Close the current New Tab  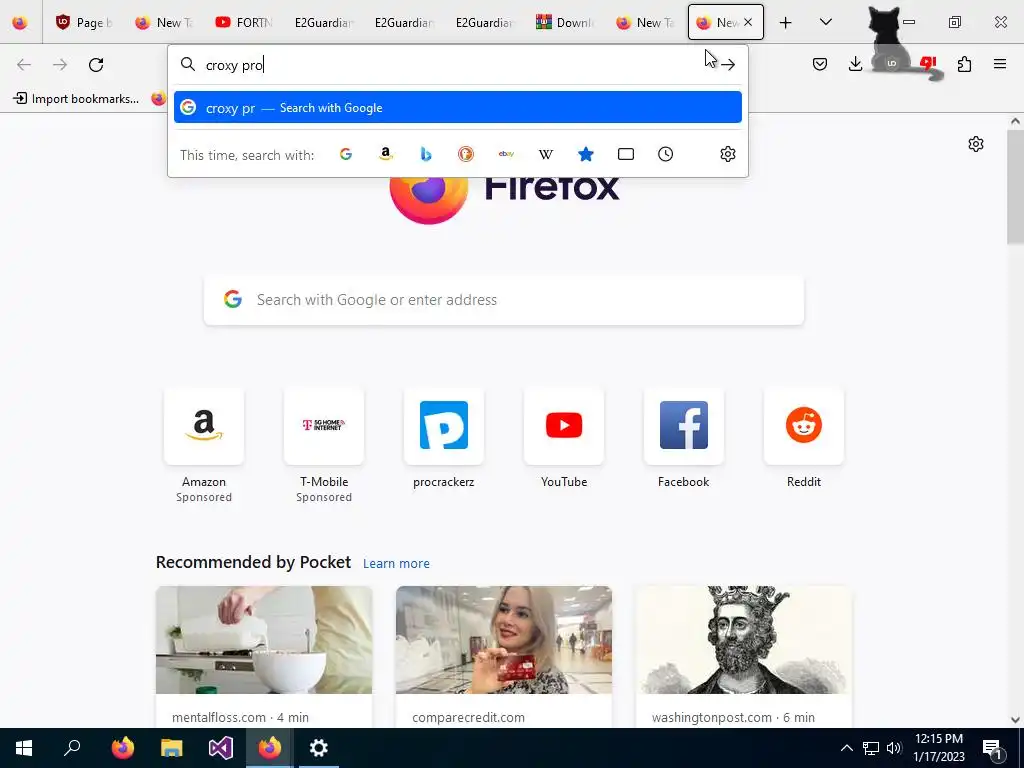[748, 22]
